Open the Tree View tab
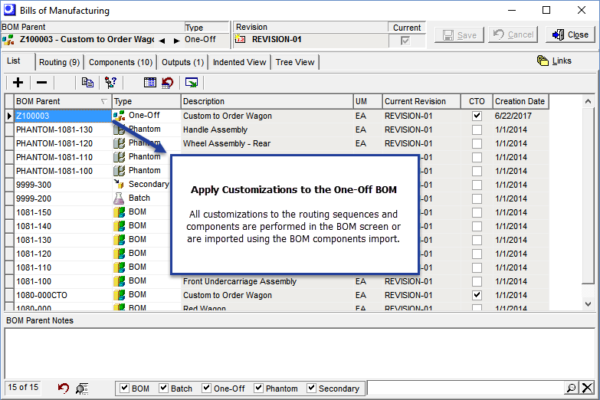 (x=295, y=62)
